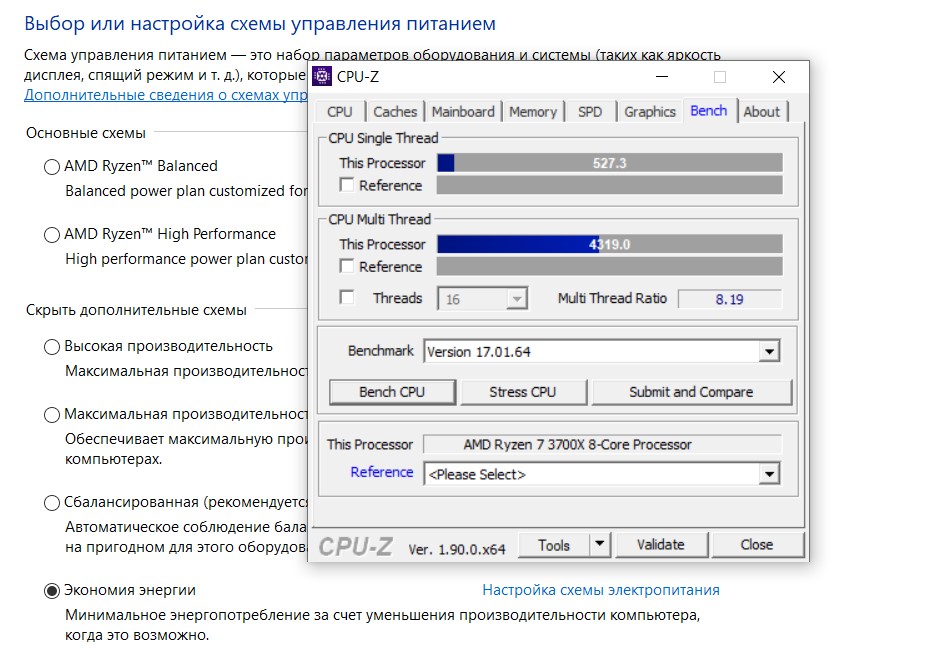Close the CPU-Z window with X
925x667 pixels.
(x=779, y=77)
